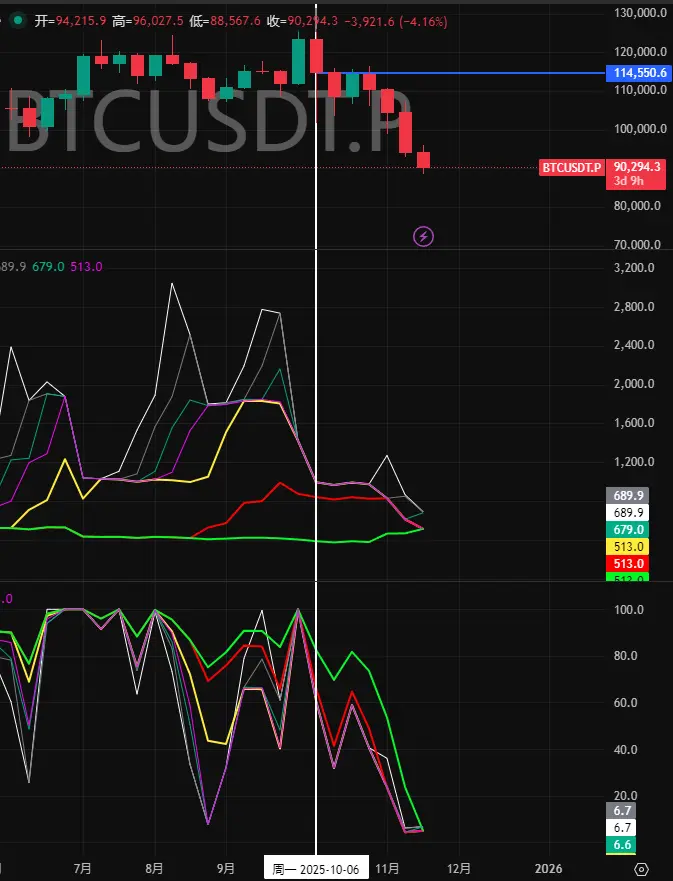Click 100.0 on the lower pane axis
The height and width of the screenshot is (881, 673).
(x=629, y=610)
